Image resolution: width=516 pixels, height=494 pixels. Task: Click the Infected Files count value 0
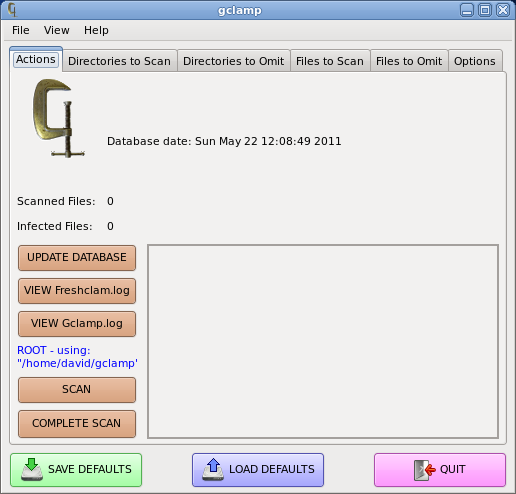pos(110,226)
